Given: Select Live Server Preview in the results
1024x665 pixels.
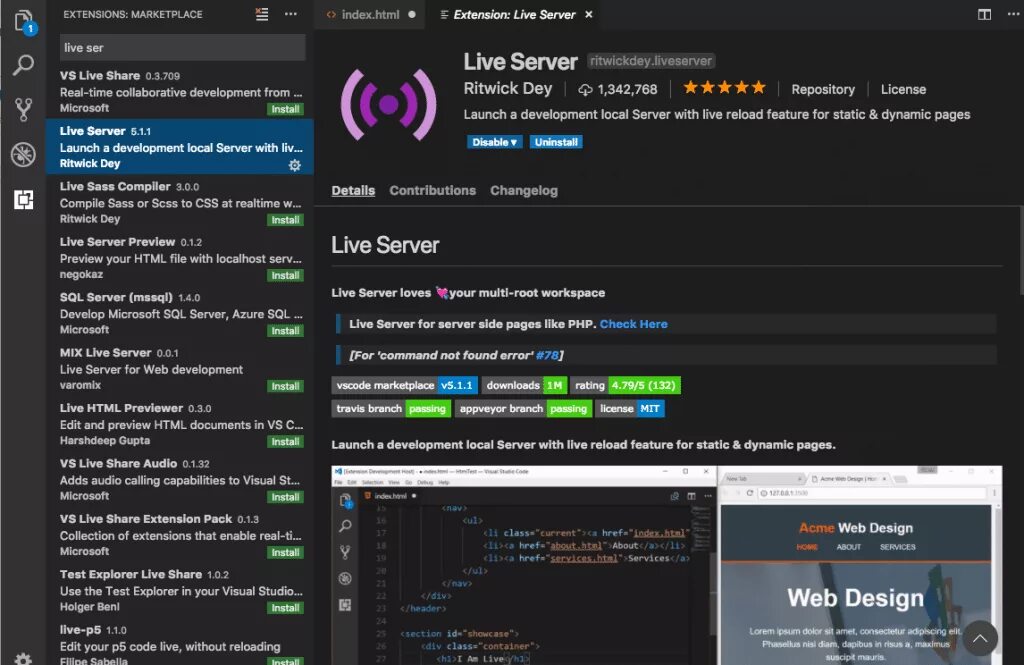Looking at the screenshot, I should tap(180, 258).
